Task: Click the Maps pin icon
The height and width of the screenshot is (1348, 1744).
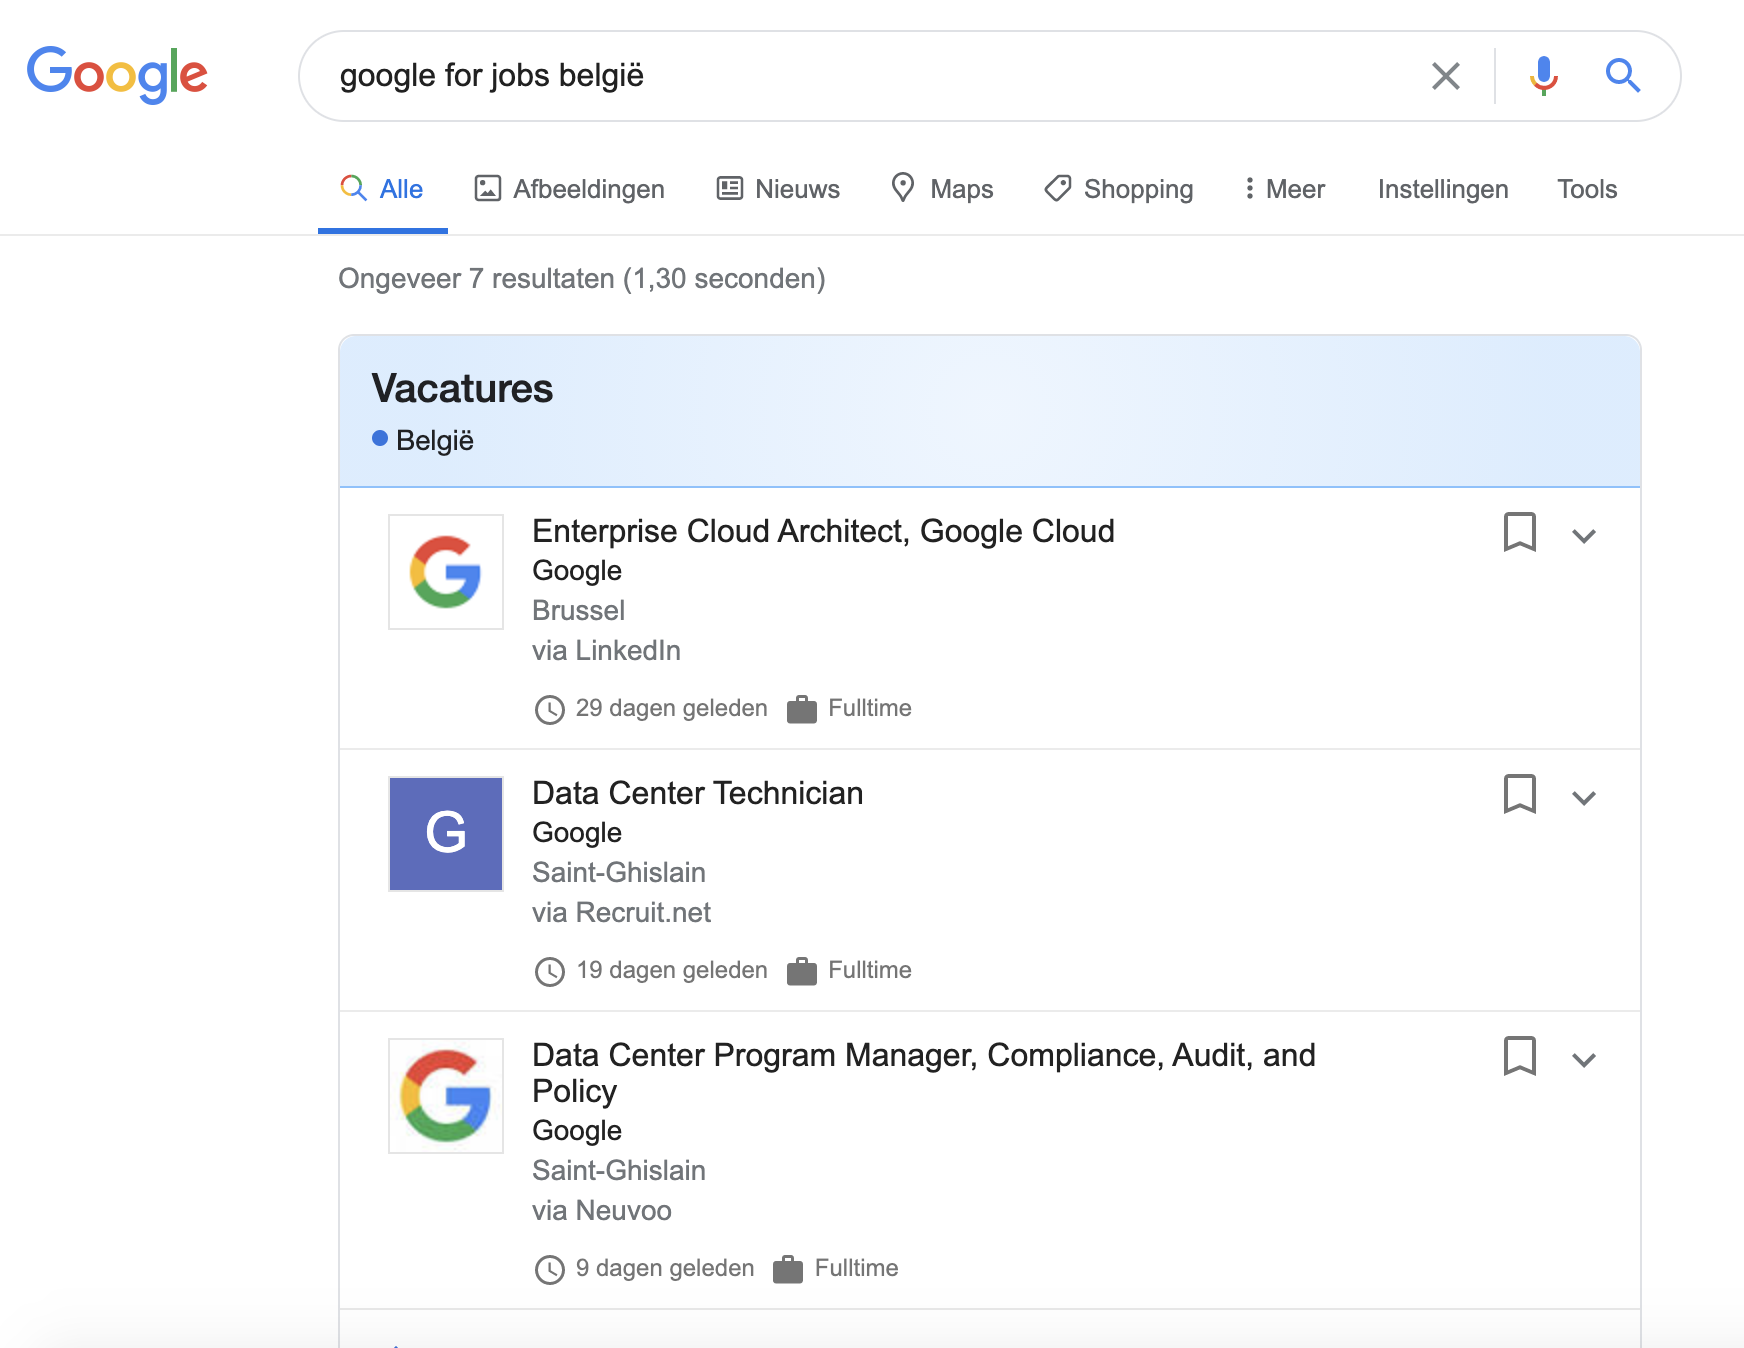Action: [903, 187]
